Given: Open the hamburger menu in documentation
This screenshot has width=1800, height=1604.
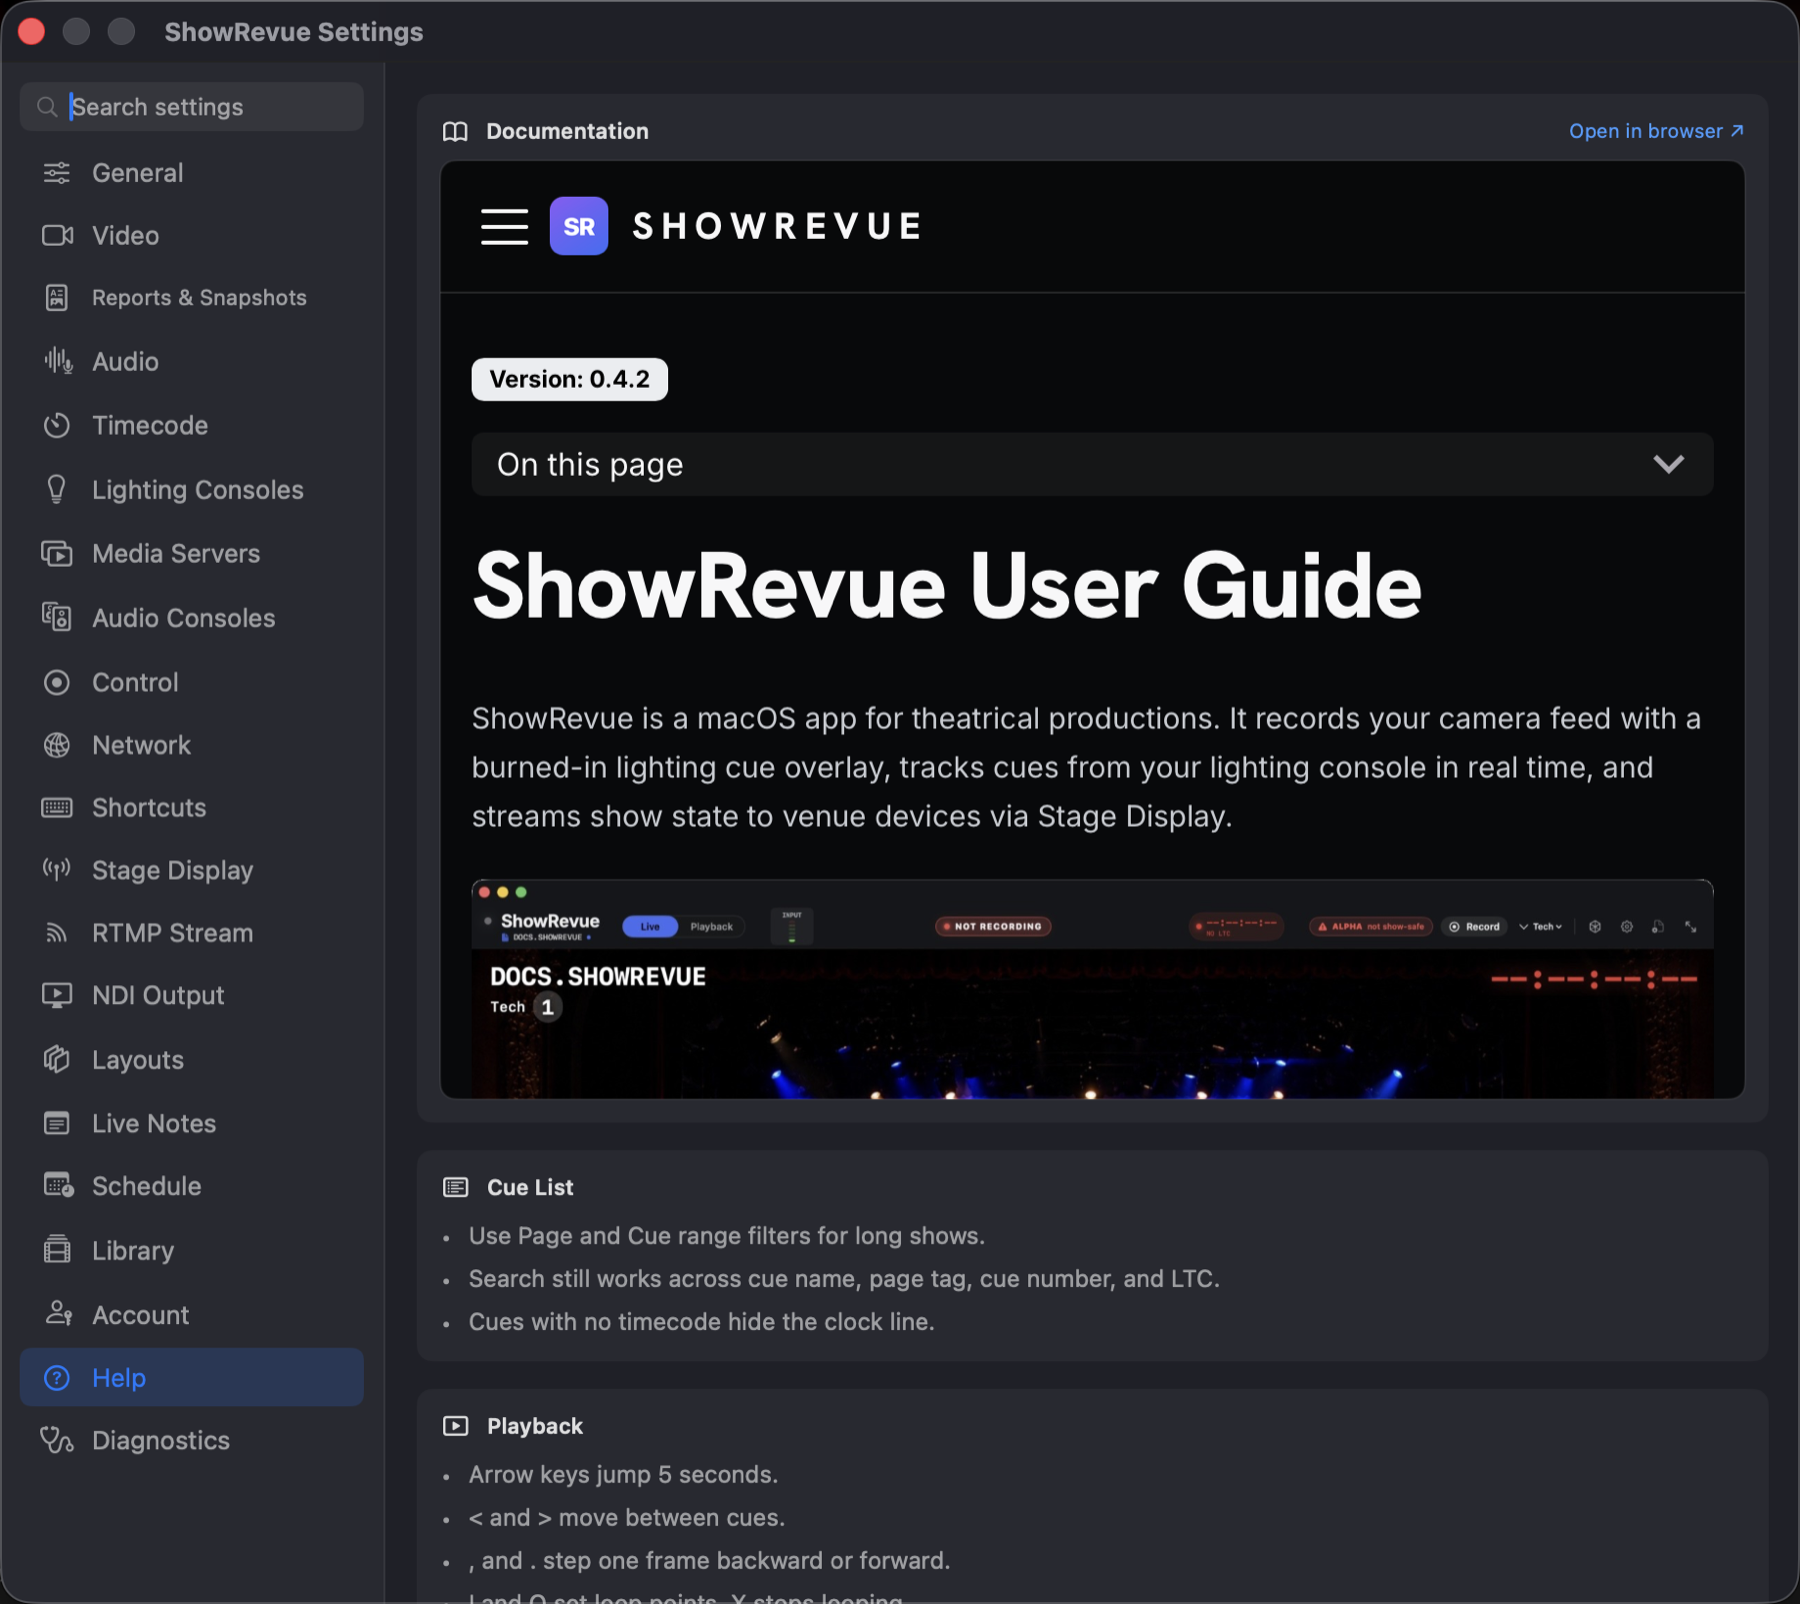Looking at the screenshot, I should (x=504, y=226).
